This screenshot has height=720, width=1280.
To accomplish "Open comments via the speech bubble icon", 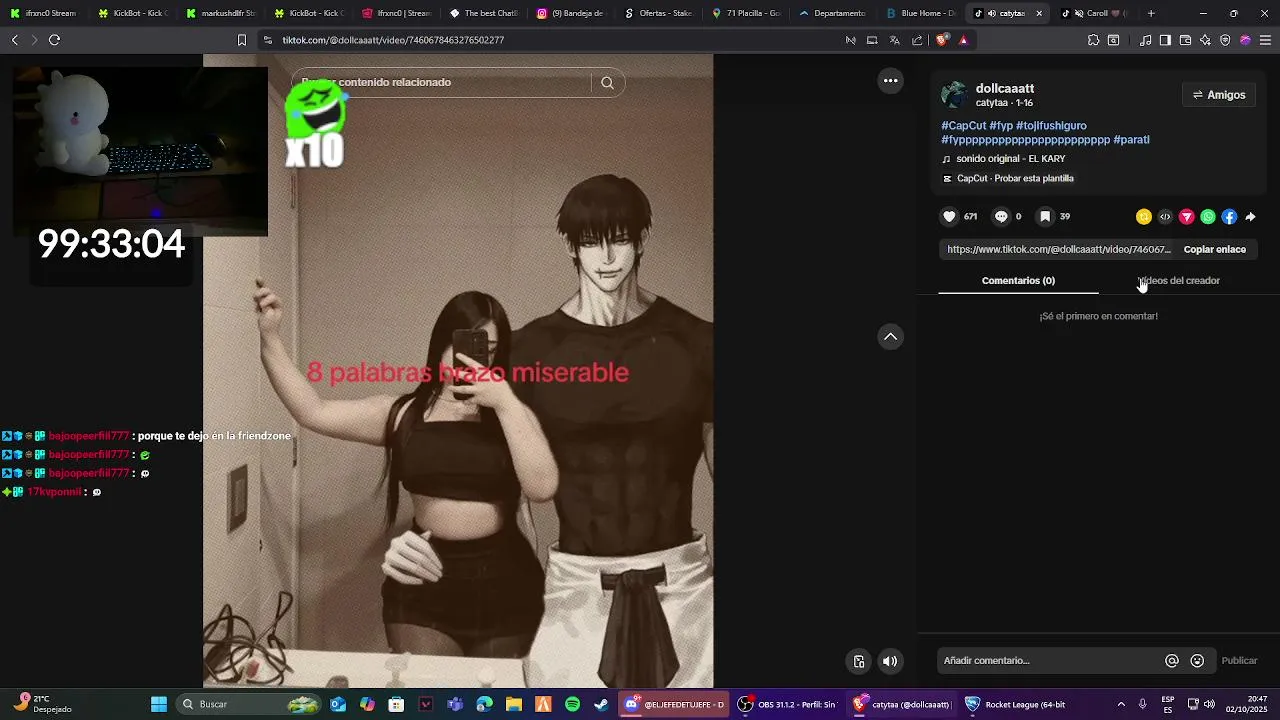I will 1001,217.
